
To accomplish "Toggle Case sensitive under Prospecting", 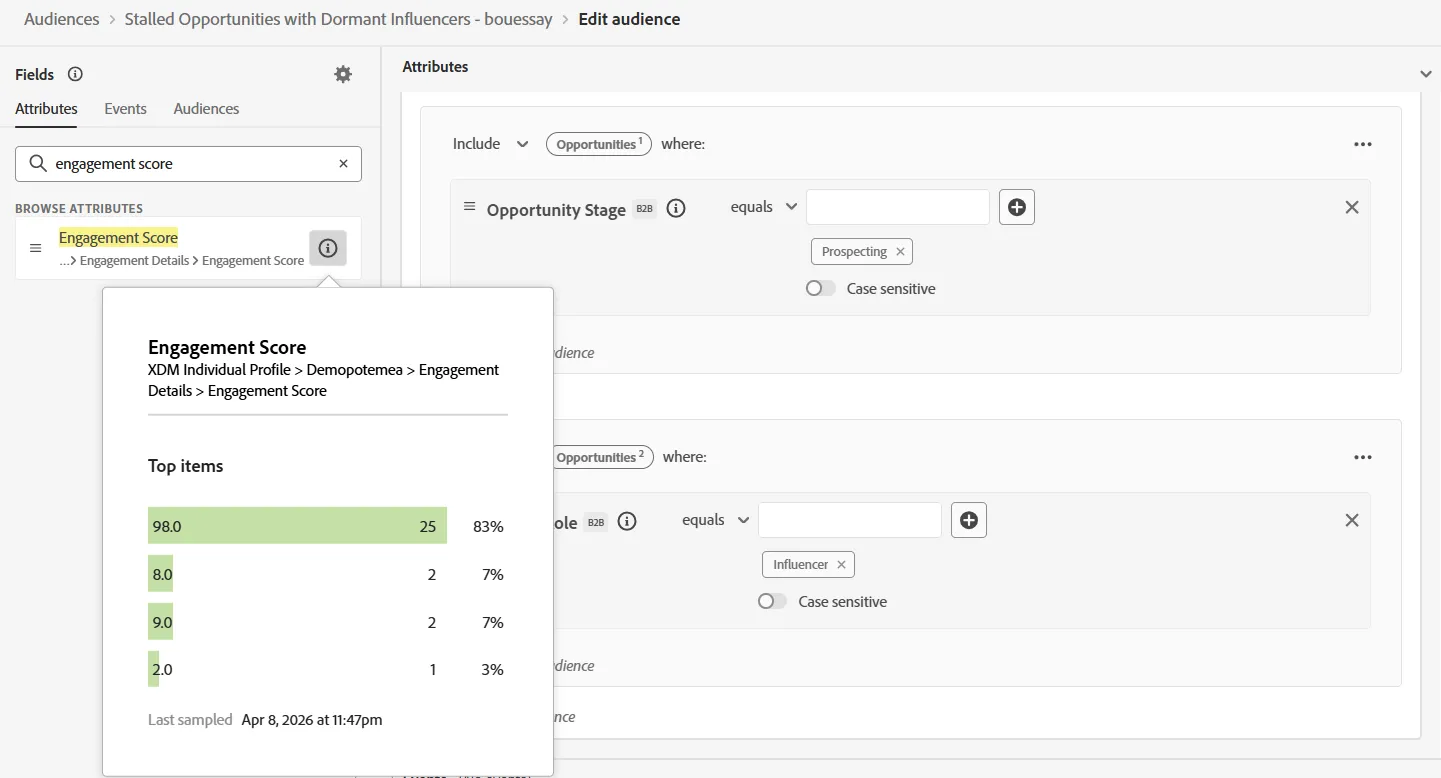I will pyautogui.click(x=821, y=288).
